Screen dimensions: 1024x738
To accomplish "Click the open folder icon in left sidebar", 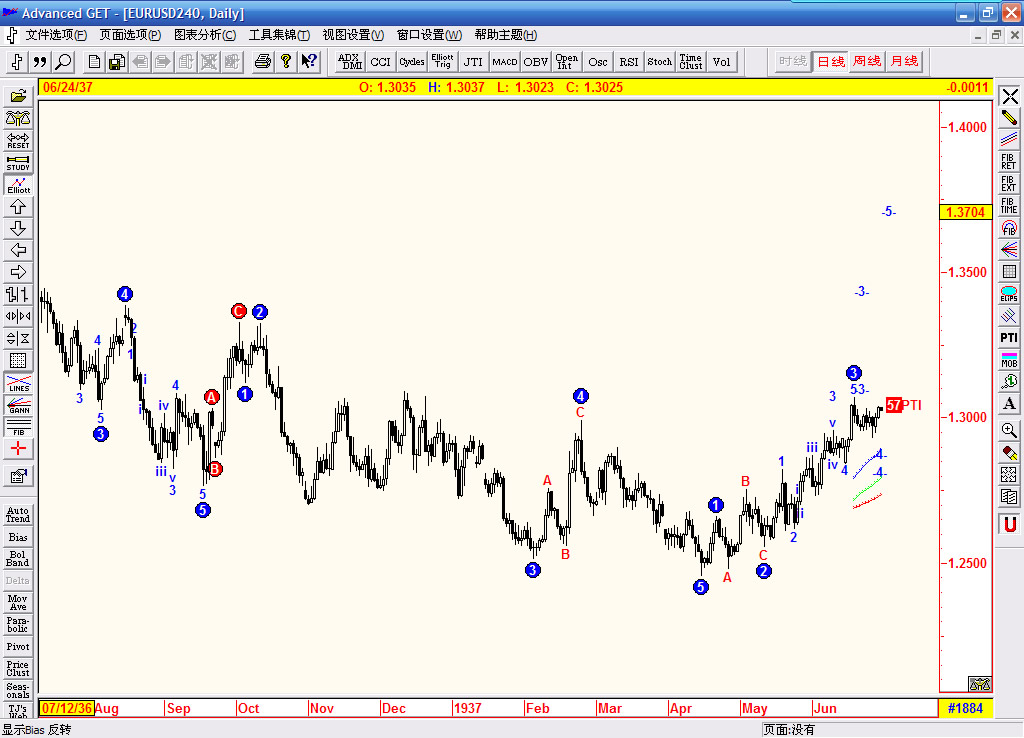I will (18, 97).
